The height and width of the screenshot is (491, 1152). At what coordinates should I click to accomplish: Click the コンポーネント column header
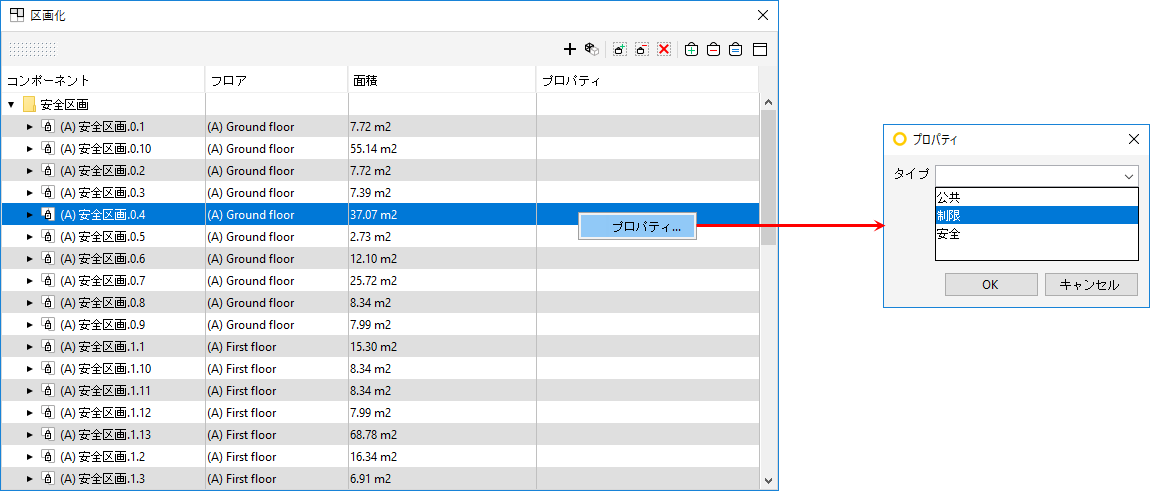(103, 81)
